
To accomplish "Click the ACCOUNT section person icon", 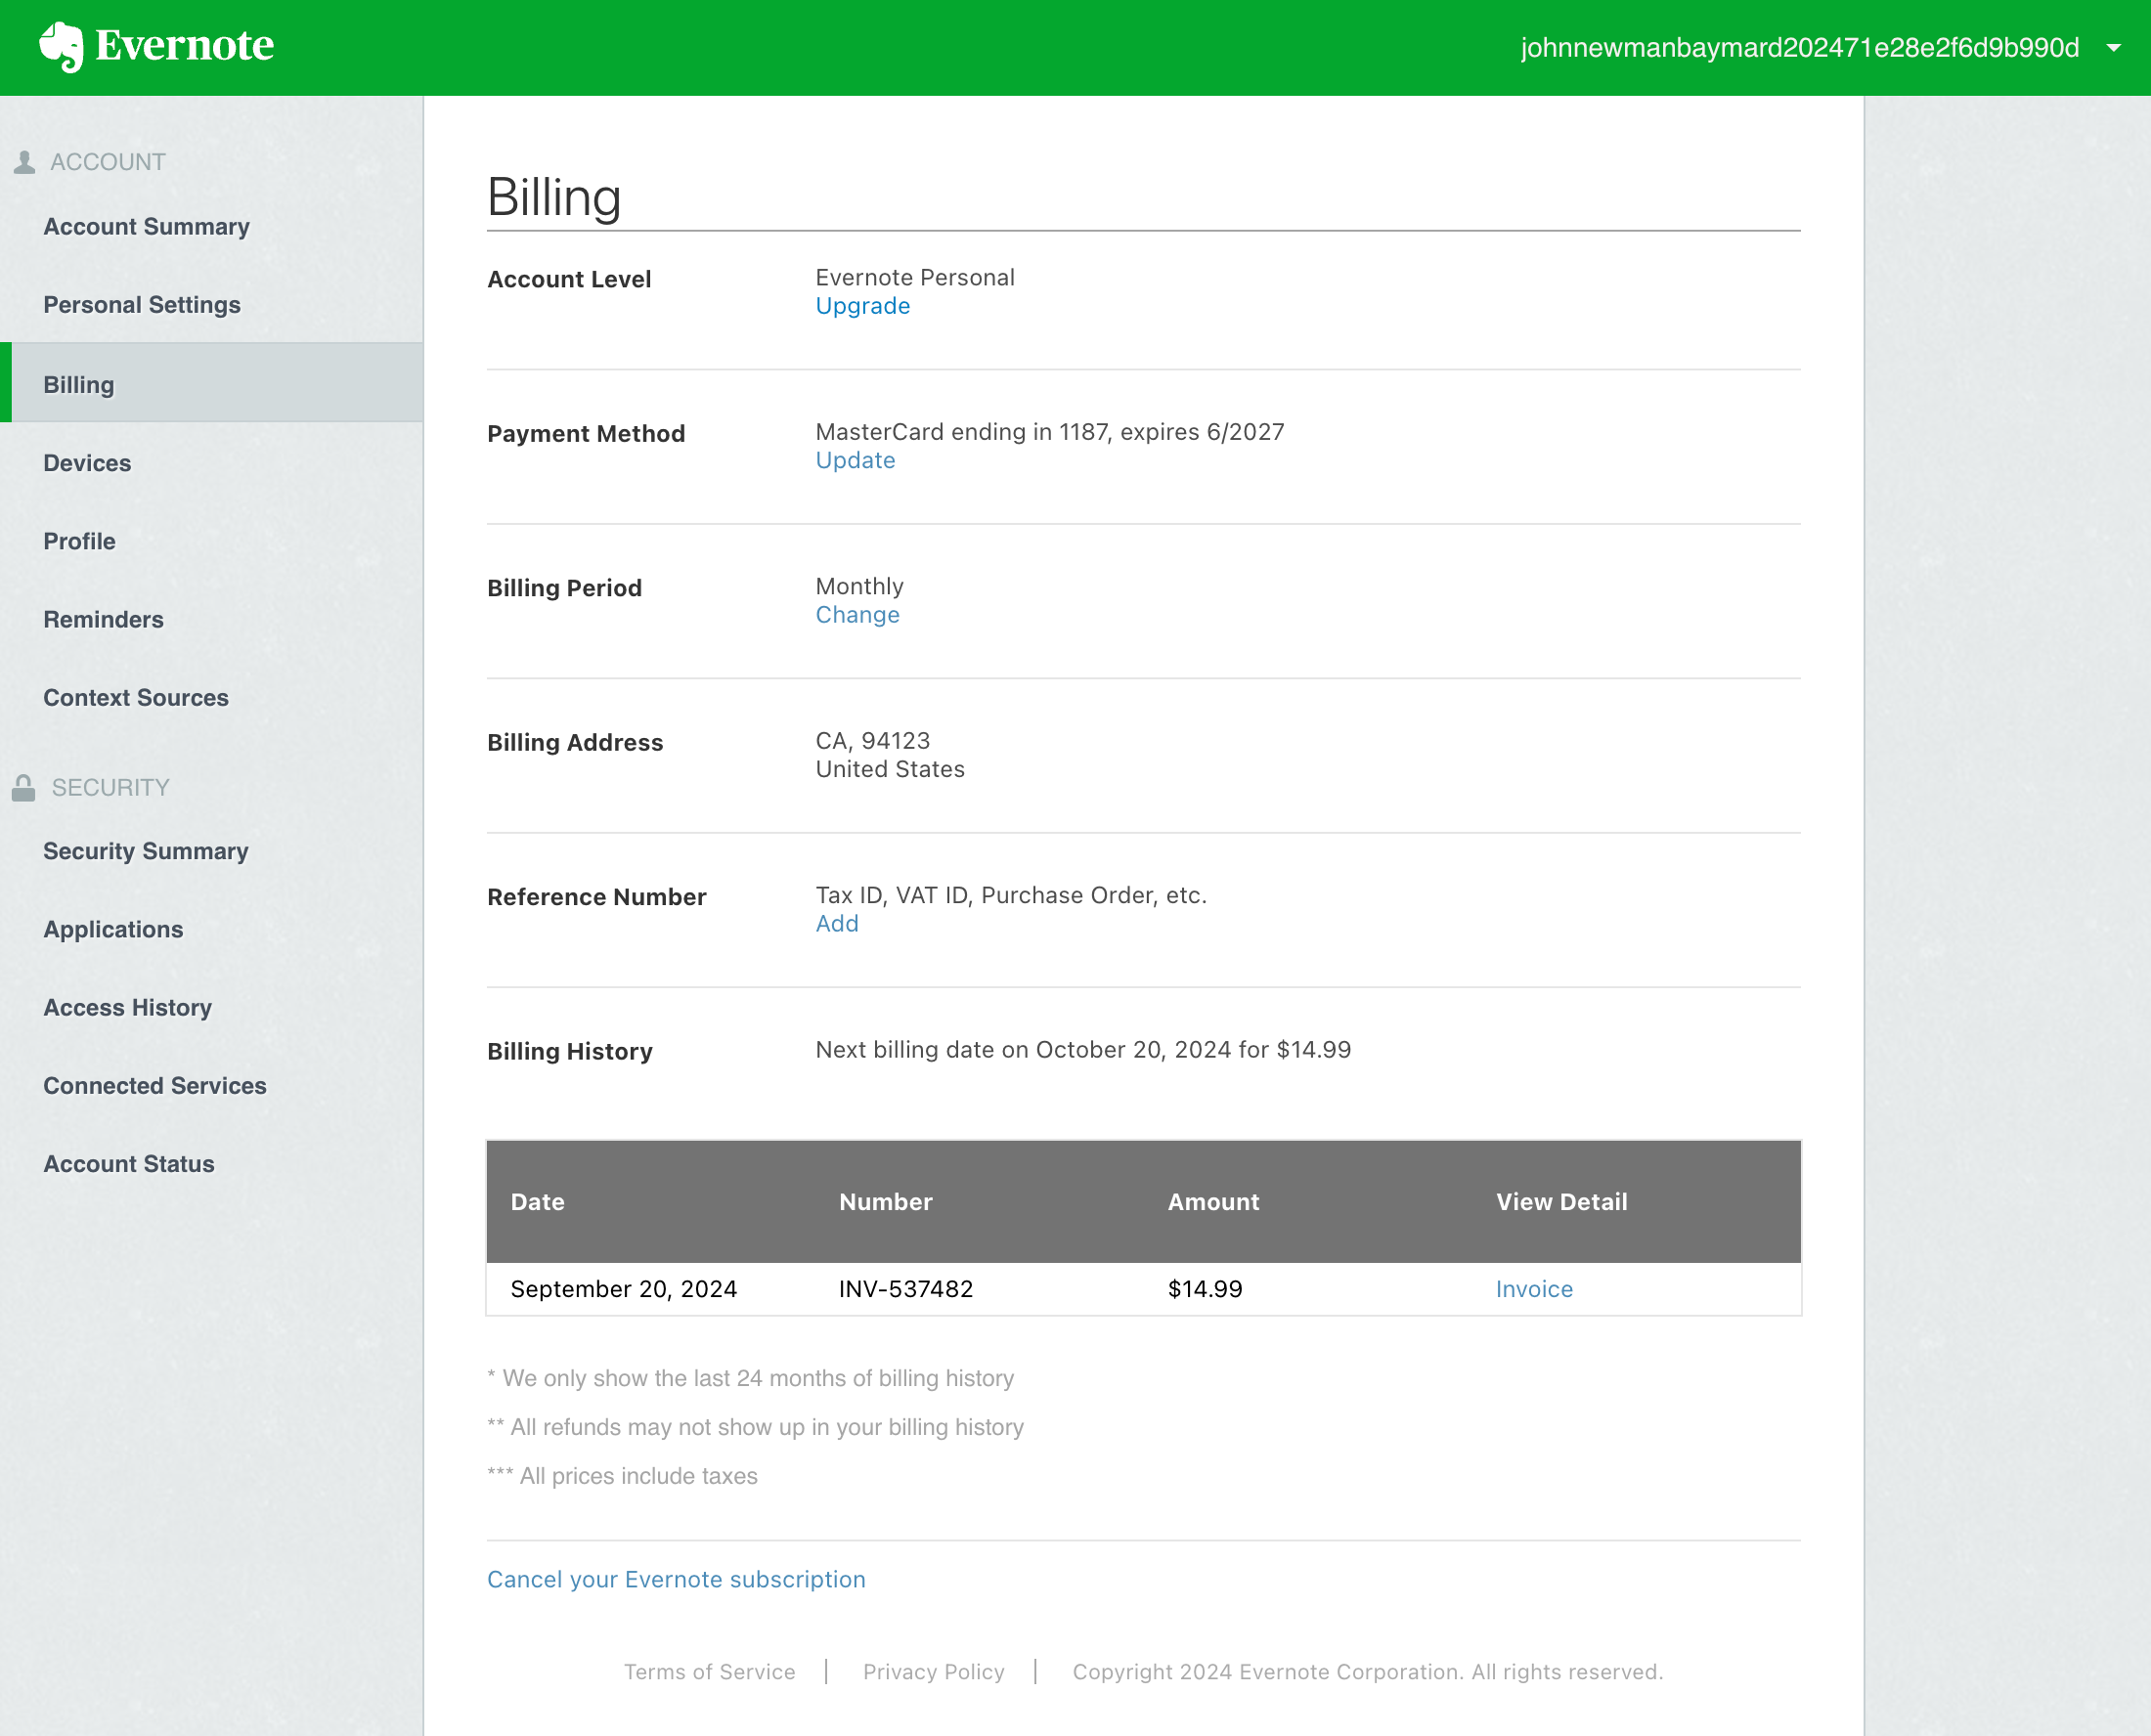I will pyautogui.click(x=23, y=160).
